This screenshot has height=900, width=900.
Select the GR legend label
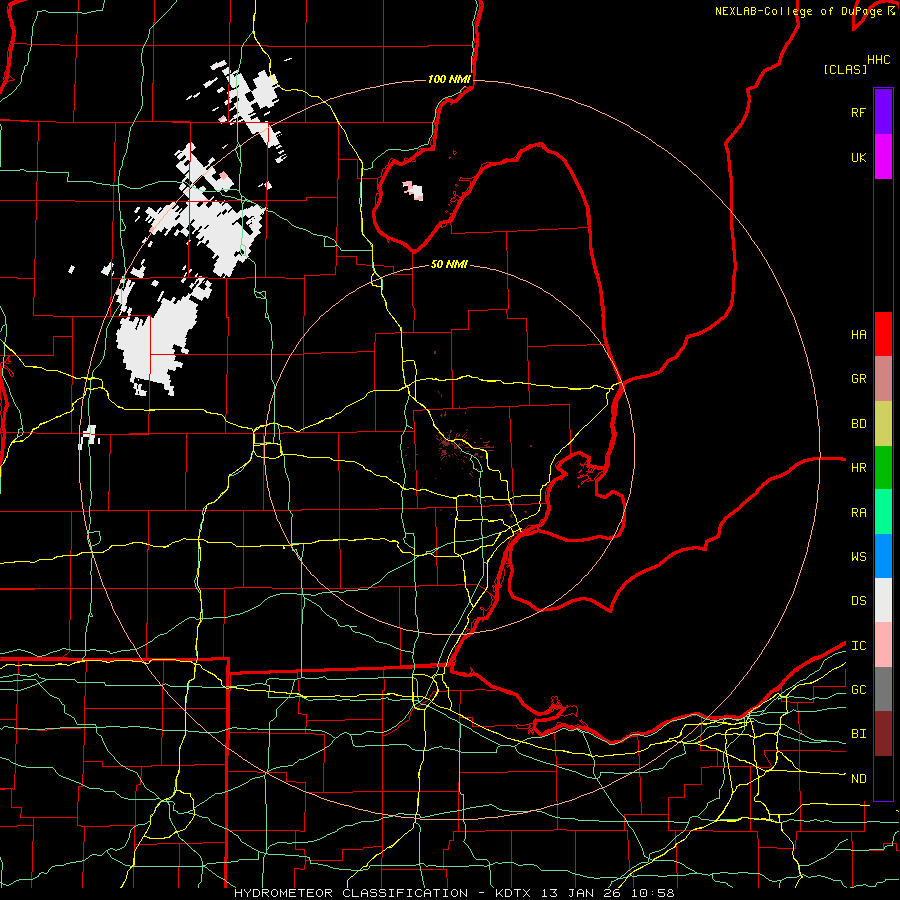859,379
